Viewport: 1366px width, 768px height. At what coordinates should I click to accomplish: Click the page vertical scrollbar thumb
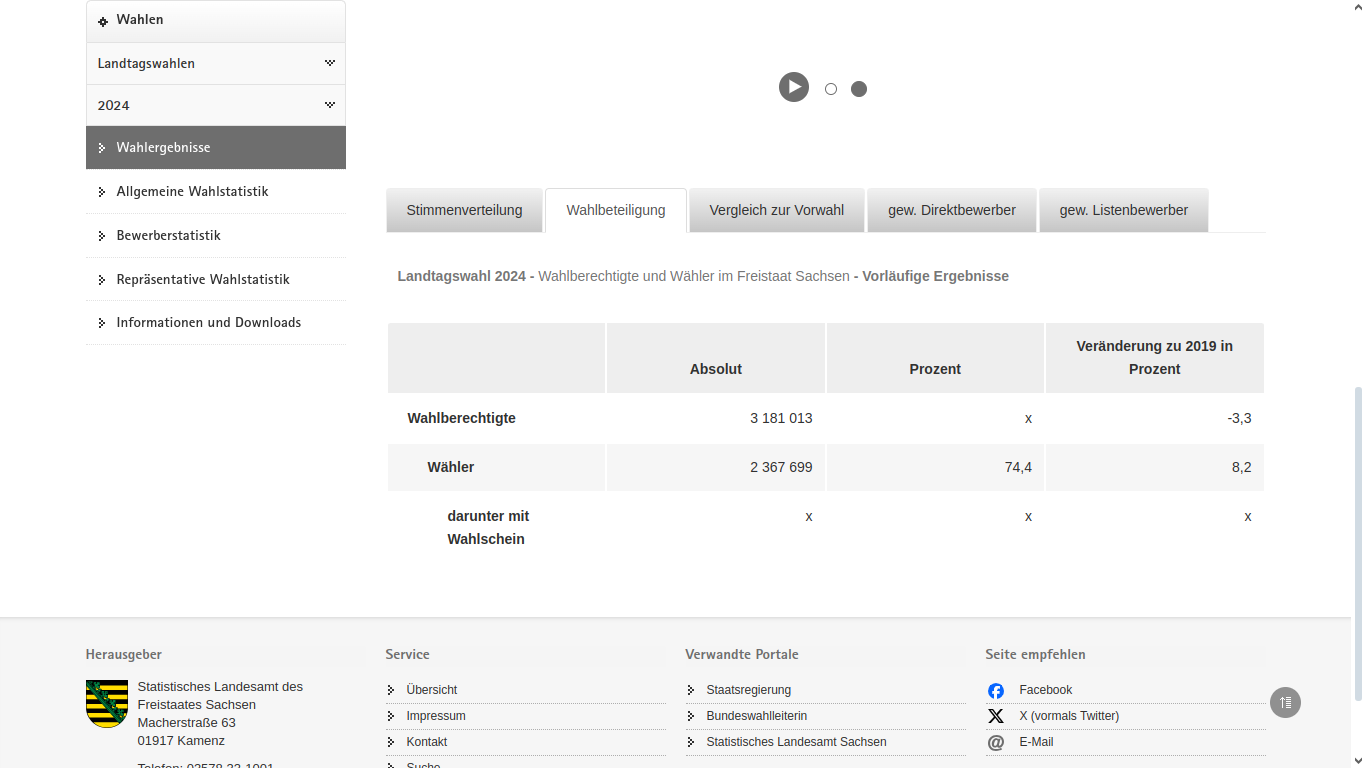1358,543
